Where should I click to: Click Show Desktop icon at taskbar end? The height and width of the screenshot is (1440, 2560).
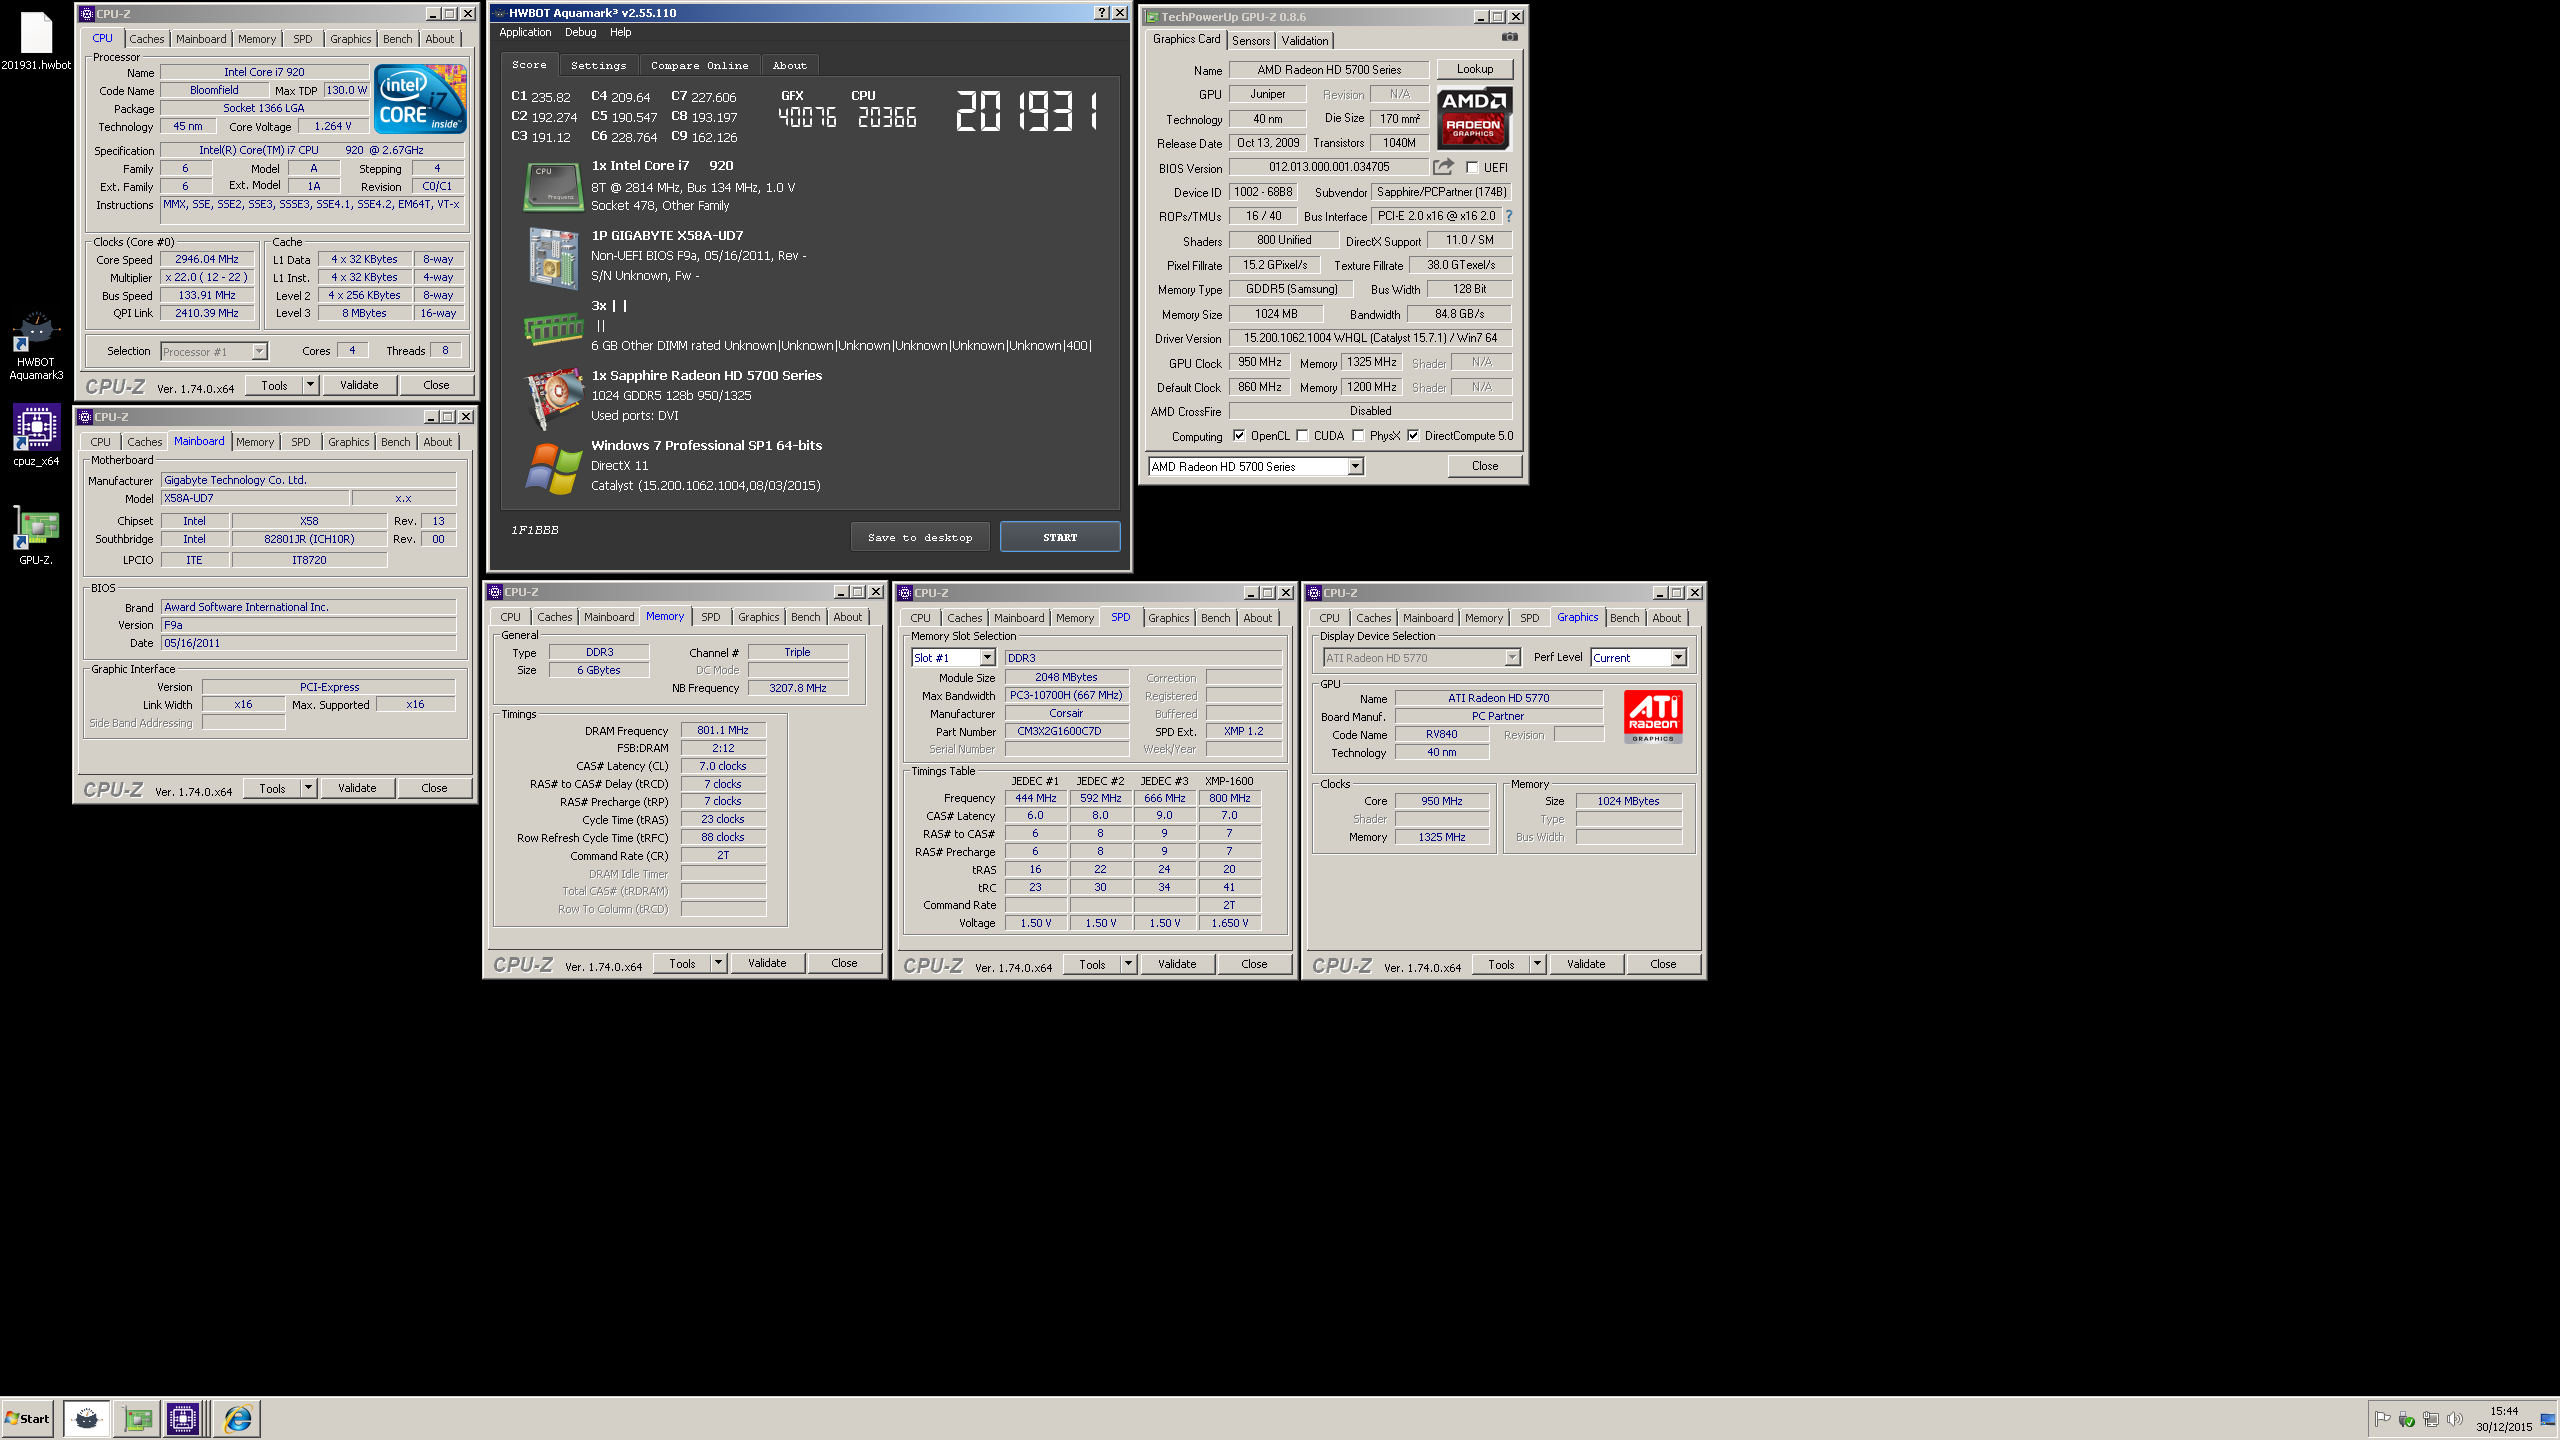(2547, 1419)
